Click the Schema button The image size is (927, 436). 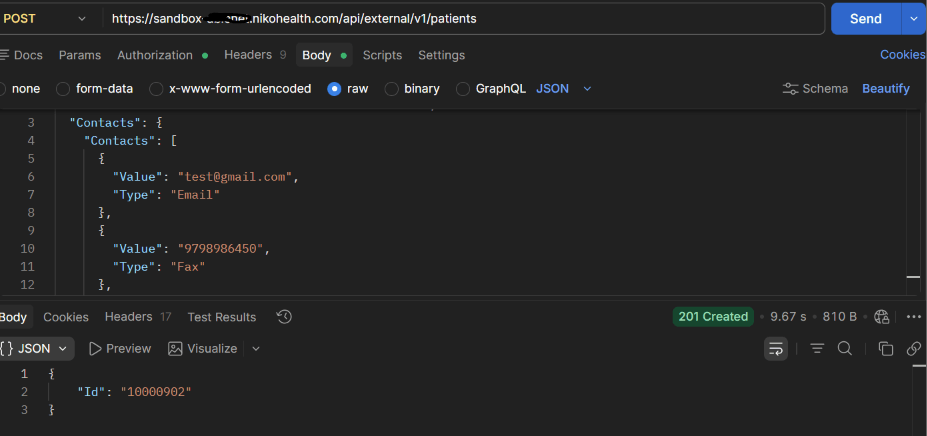click(x=815, y=89)
